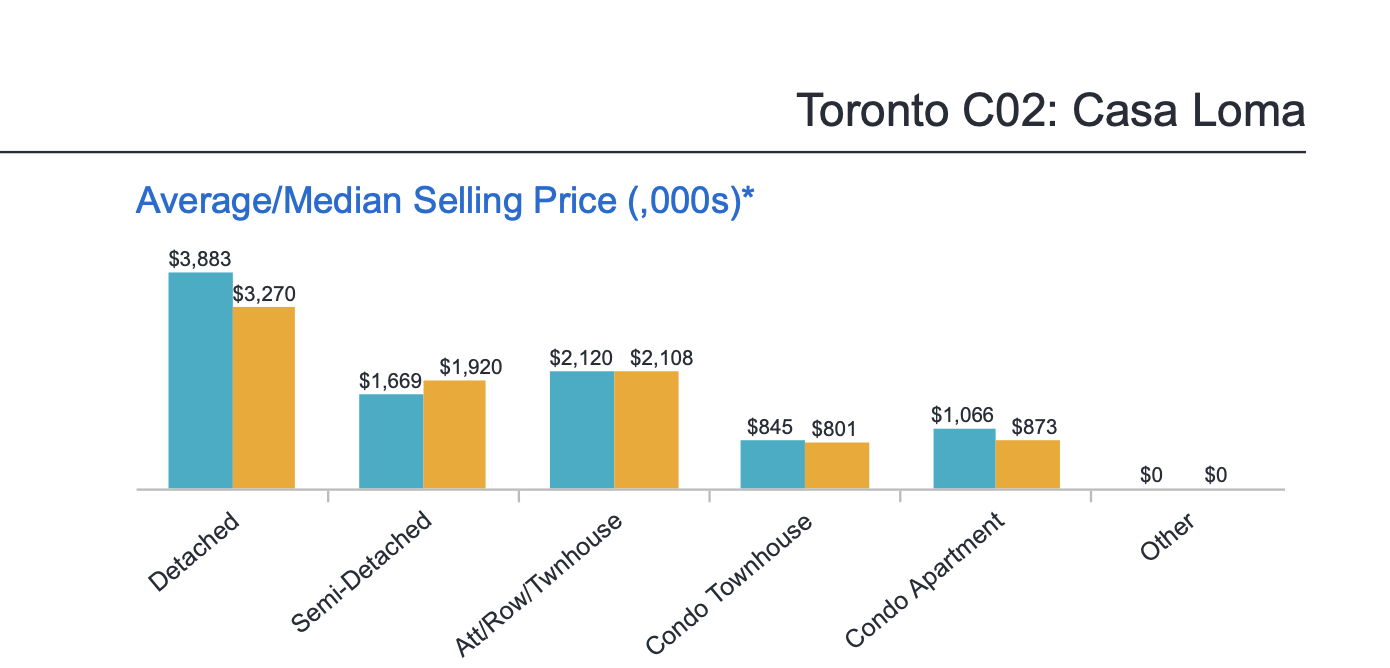This screenshot has height=668, width=1390.
Task: Click the blue Detached bar
Action: tap(200, 380)
